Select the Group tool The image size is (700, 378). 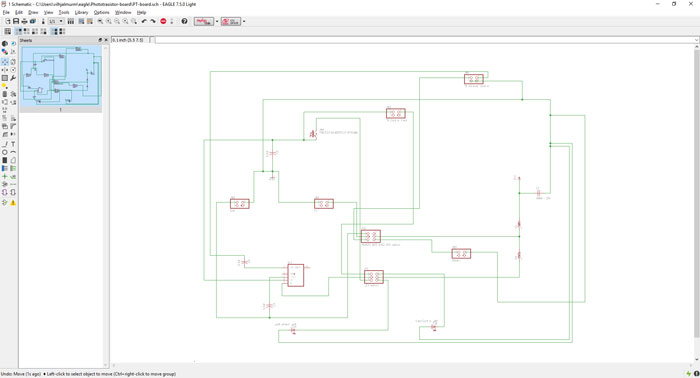4,78
